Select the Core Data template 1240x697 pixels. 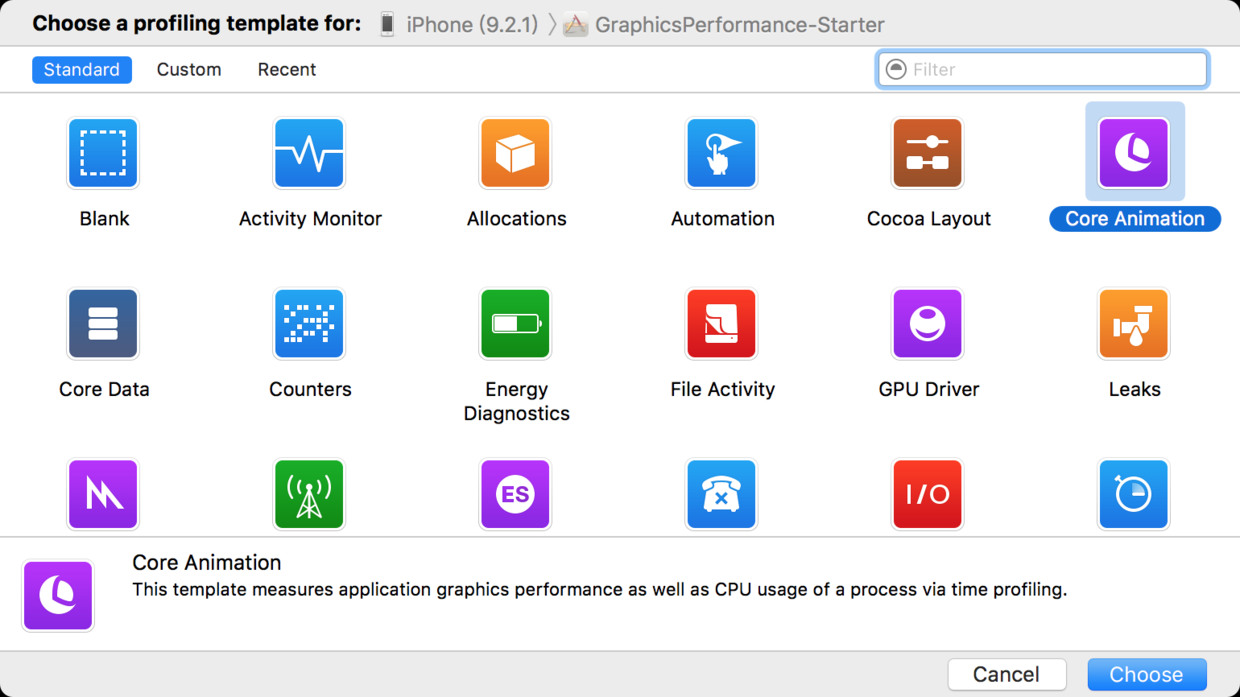pos(103,324)
